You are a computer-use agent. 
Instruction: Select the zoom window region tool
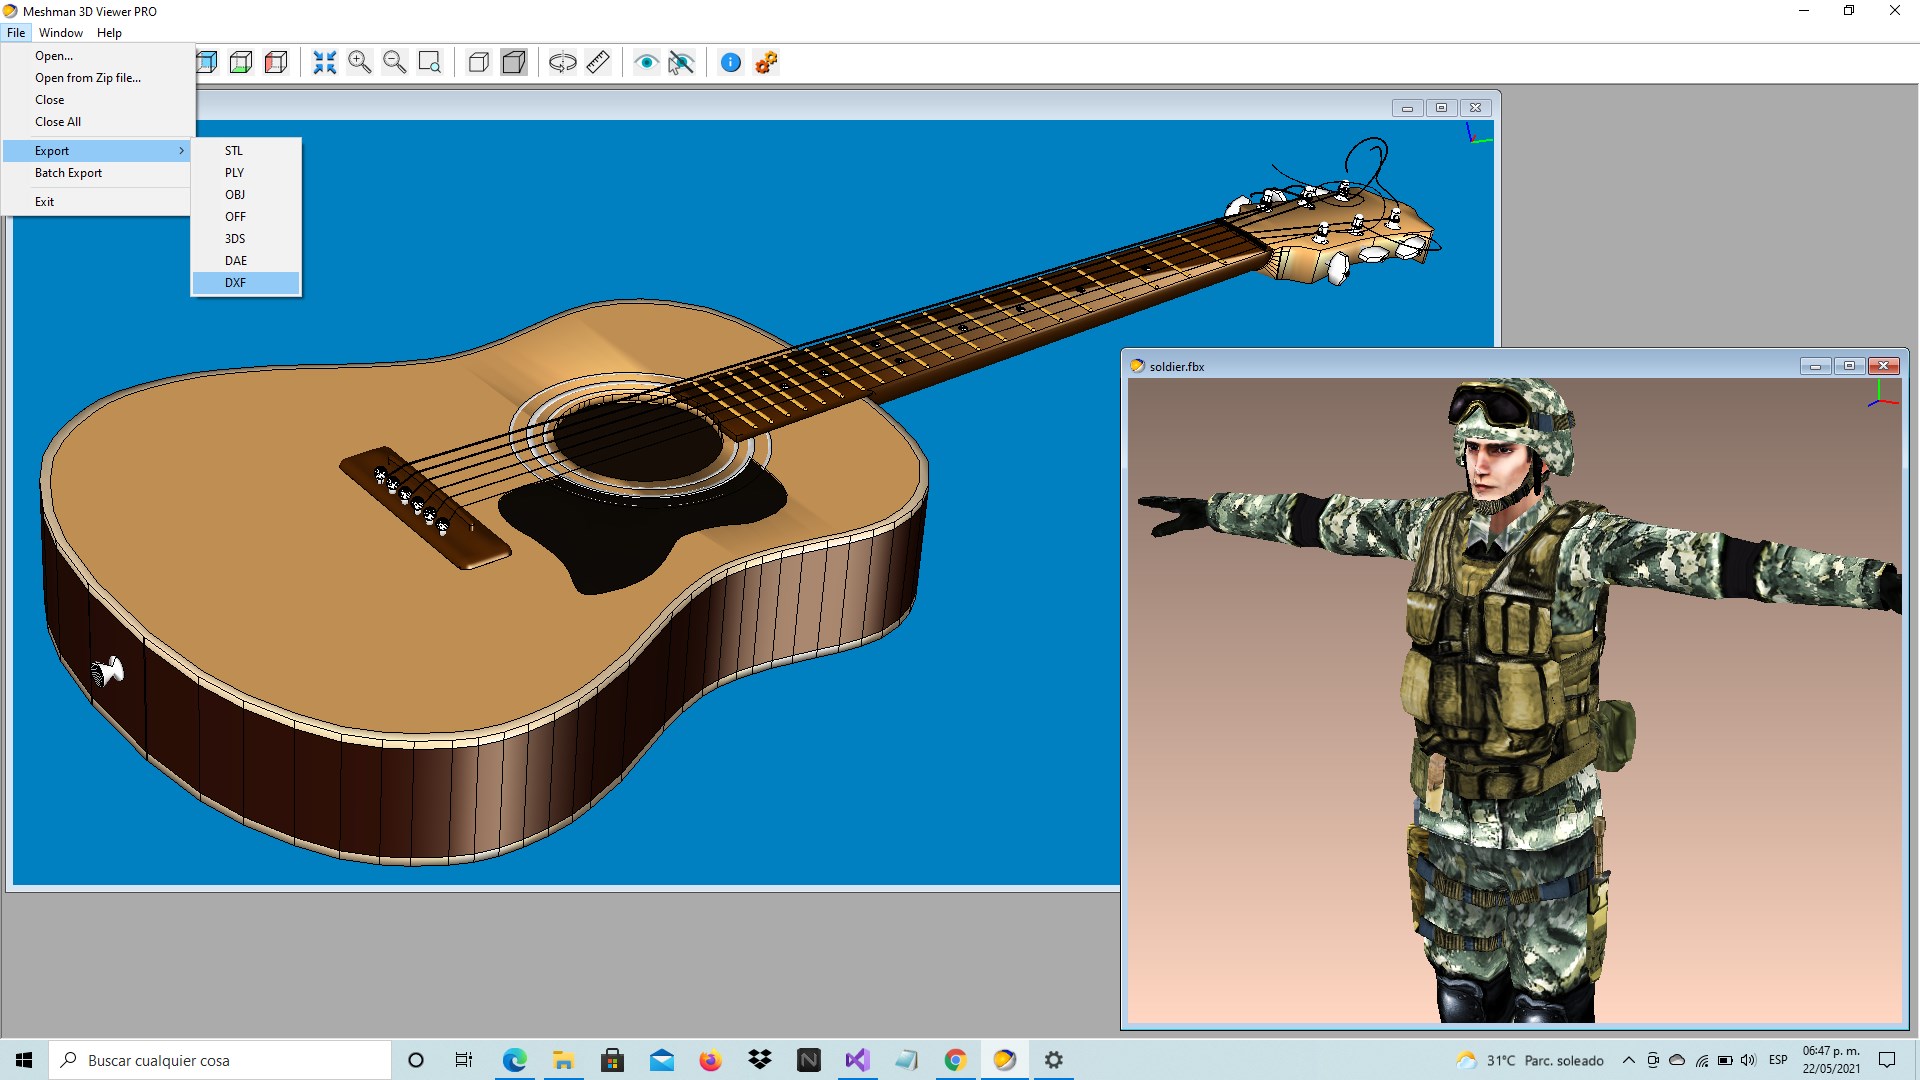[x=430, y=63]
